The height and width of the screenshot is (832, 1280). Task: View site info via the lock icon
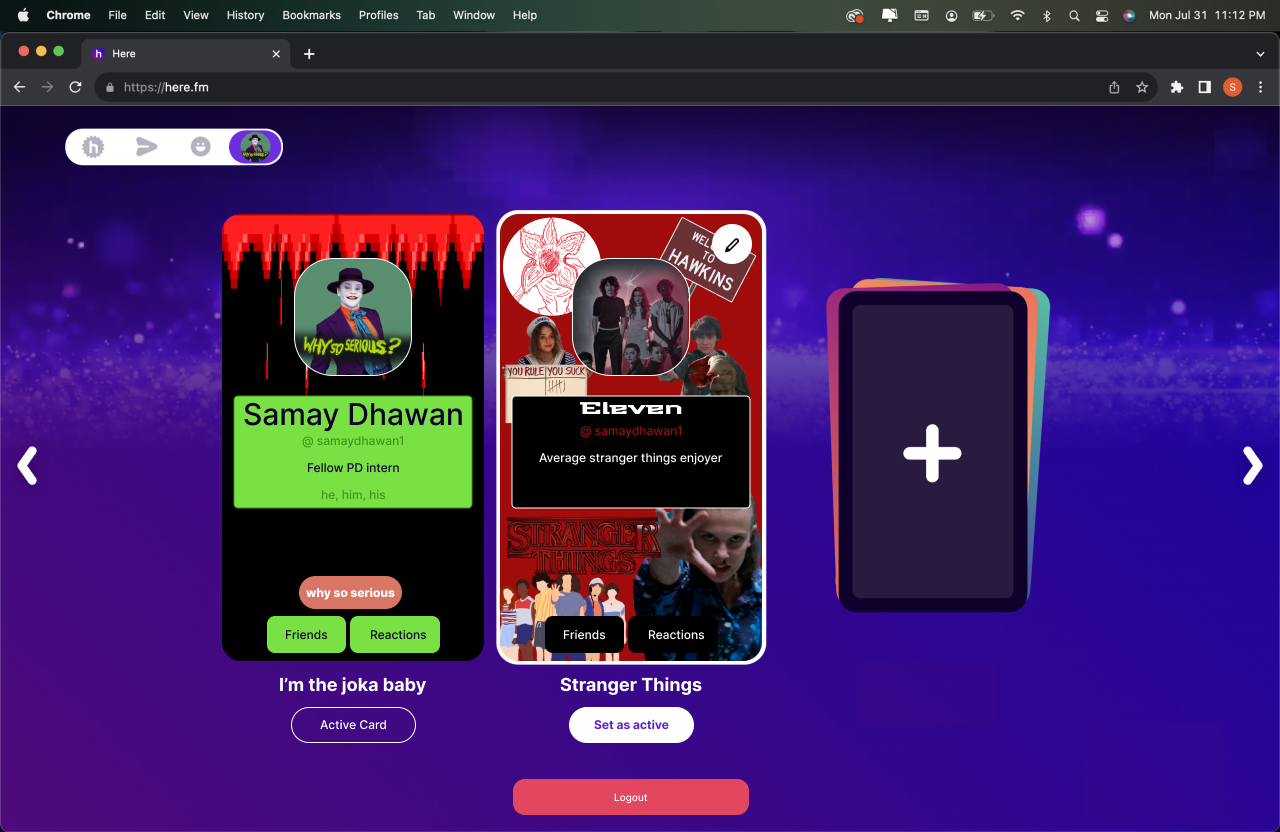coord(110,87)
